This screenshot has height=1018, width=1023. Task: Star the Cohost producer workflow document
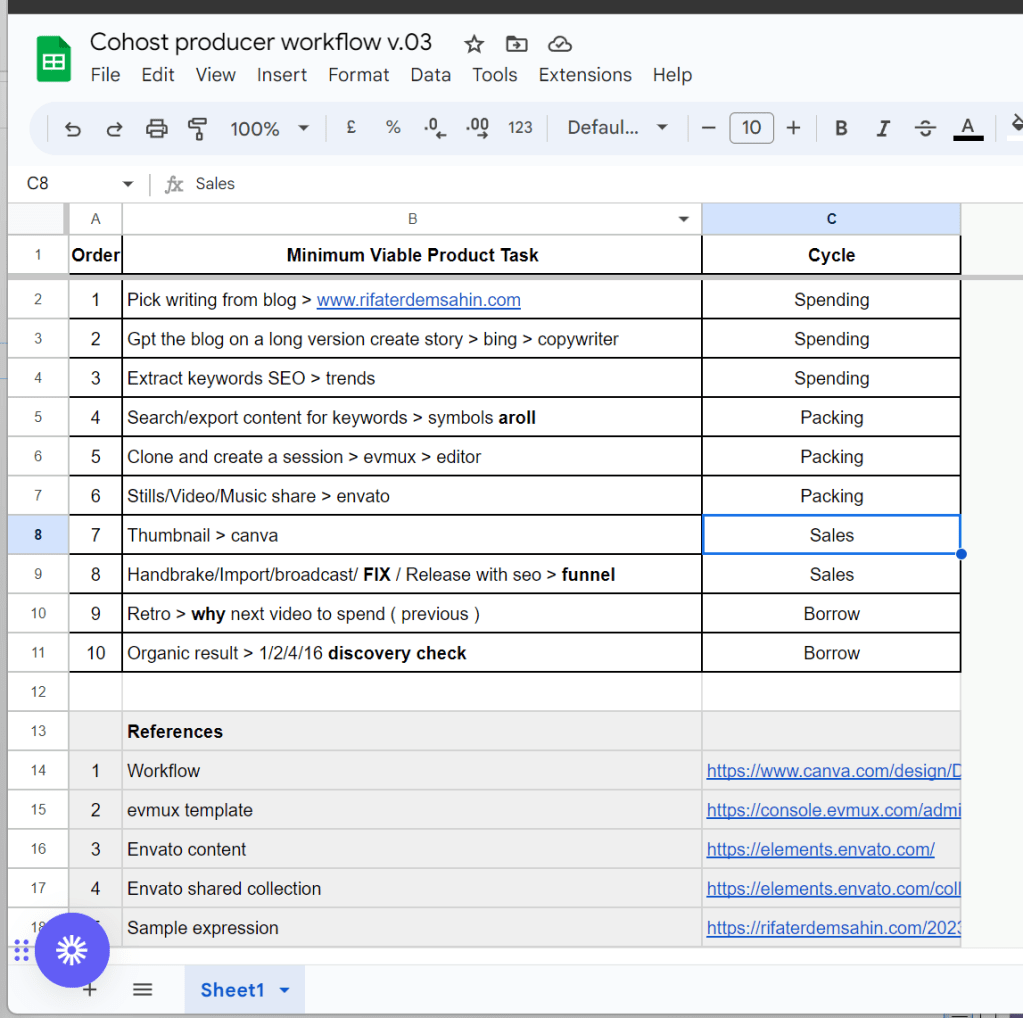474,44
